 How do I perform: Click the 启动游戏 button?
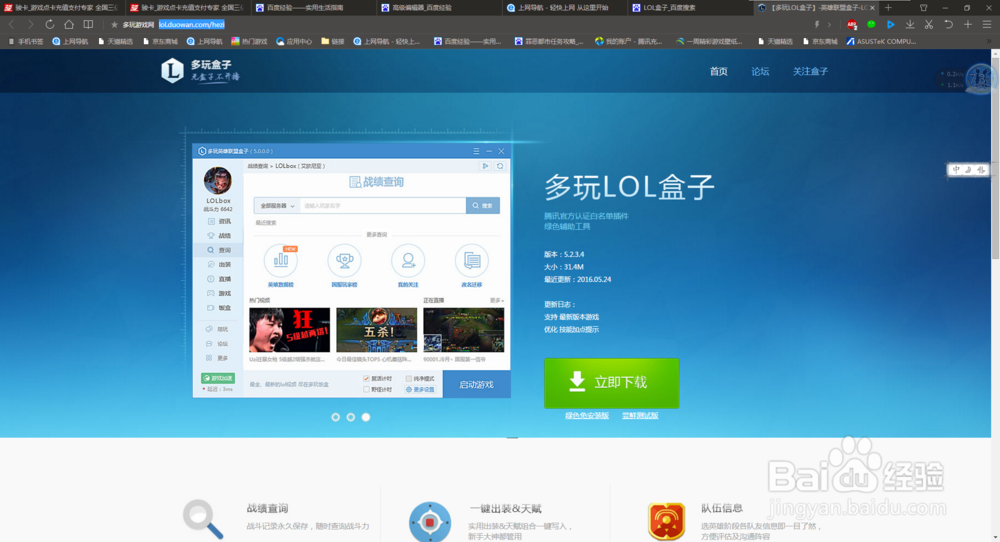(476, 385)
